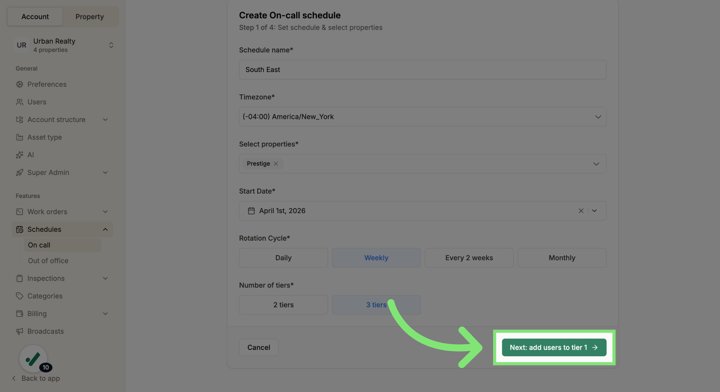
Task: Select the Weekly rotation cycle
Action: pyautogui.click(x=376, y=258)
